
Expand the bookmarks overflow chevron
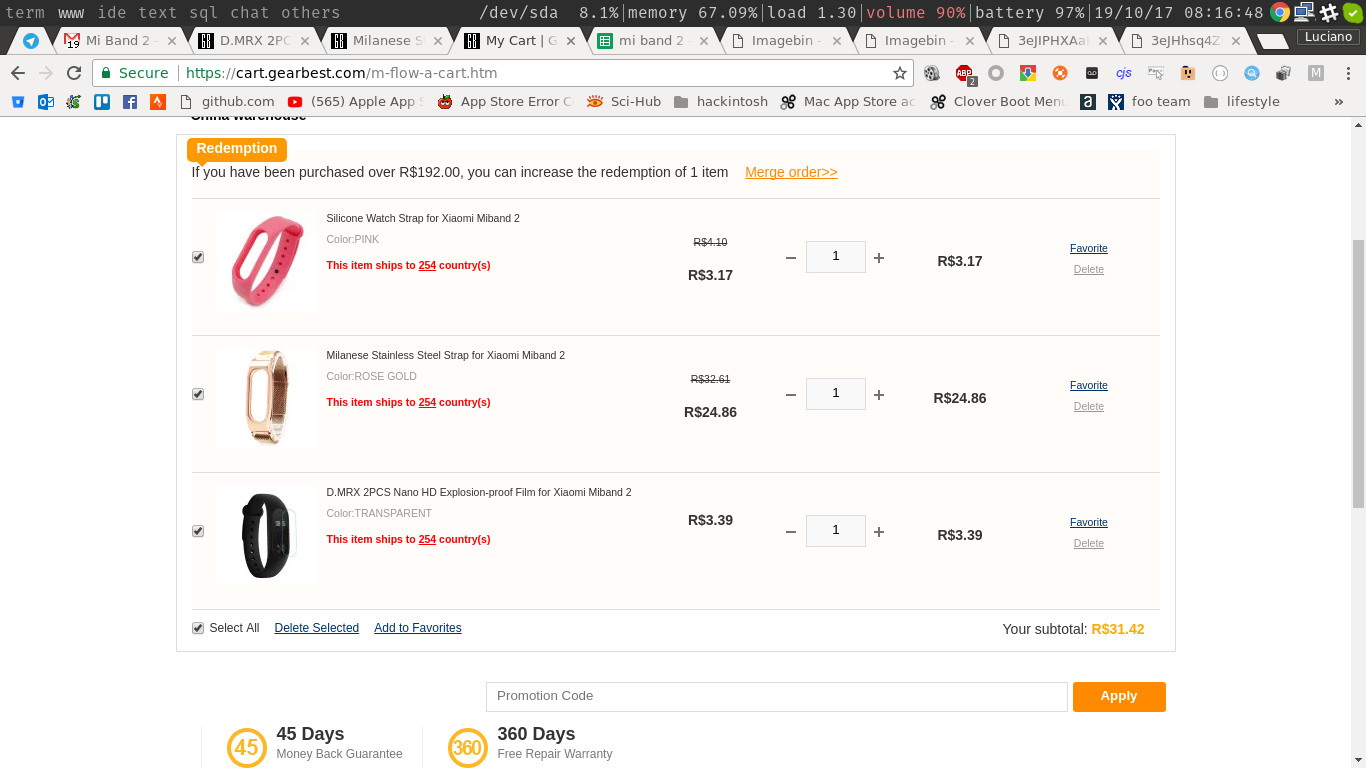[1339, 101]
